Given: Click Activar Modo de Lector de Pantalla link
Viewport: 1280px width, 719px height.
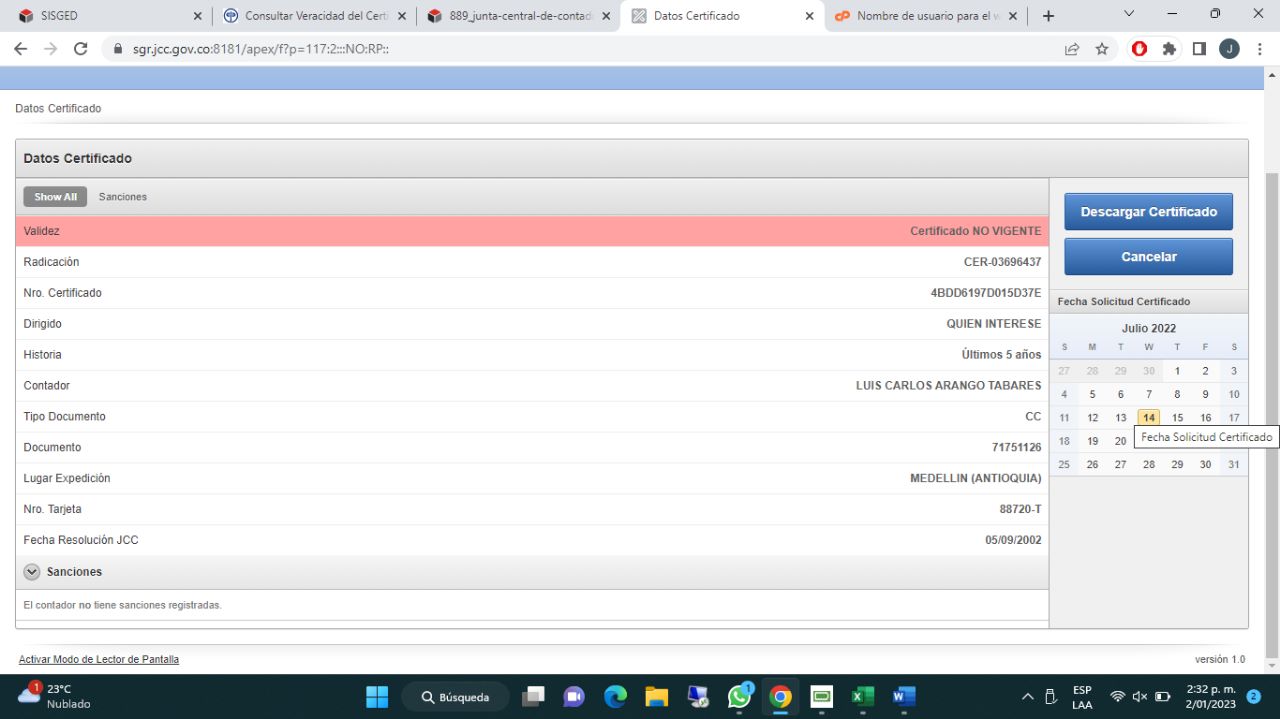Looking at the screenshot, I should click(x=99, y=659).
